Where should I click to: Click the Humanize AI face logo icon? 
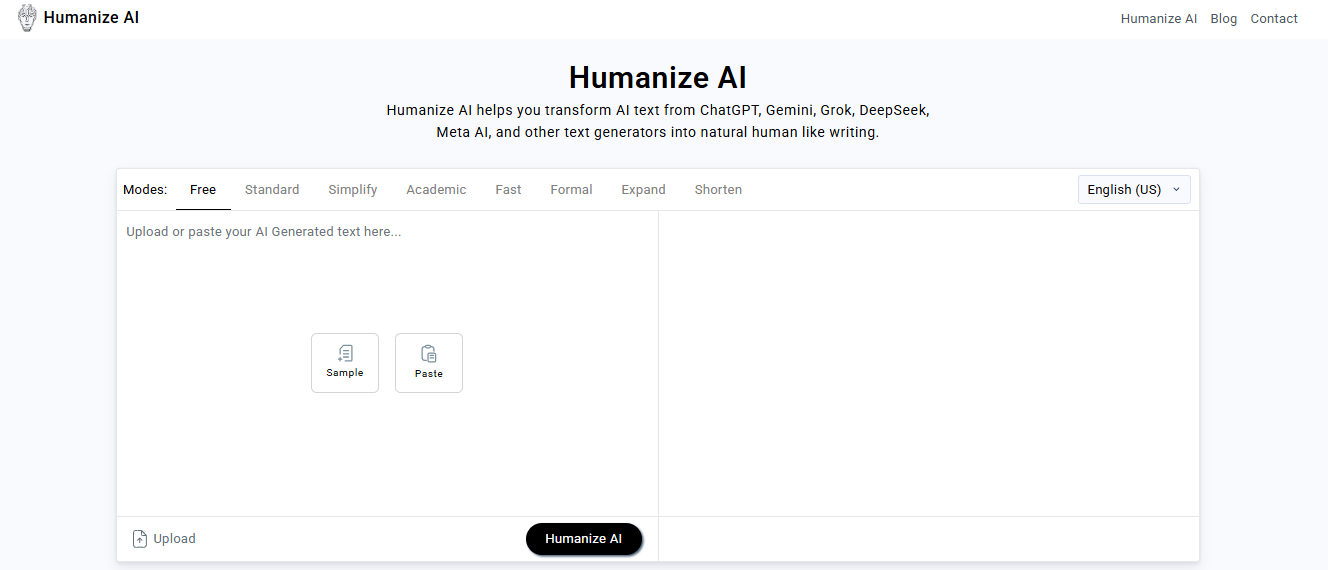point(27,18)
